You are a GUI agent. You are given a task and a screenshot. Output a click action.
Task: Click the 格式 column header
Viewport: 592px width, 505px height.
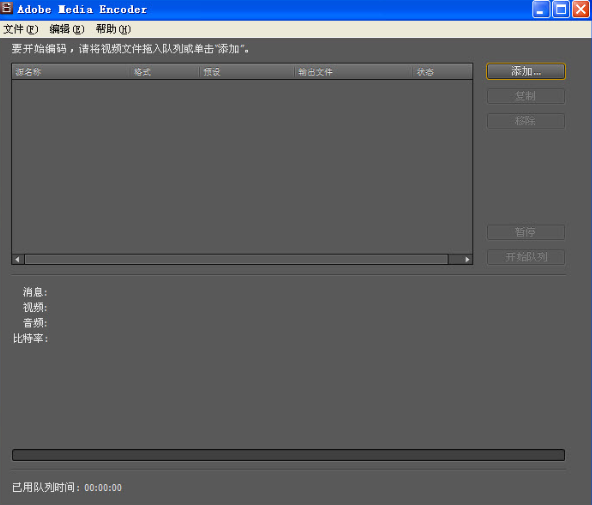[165, 72]
